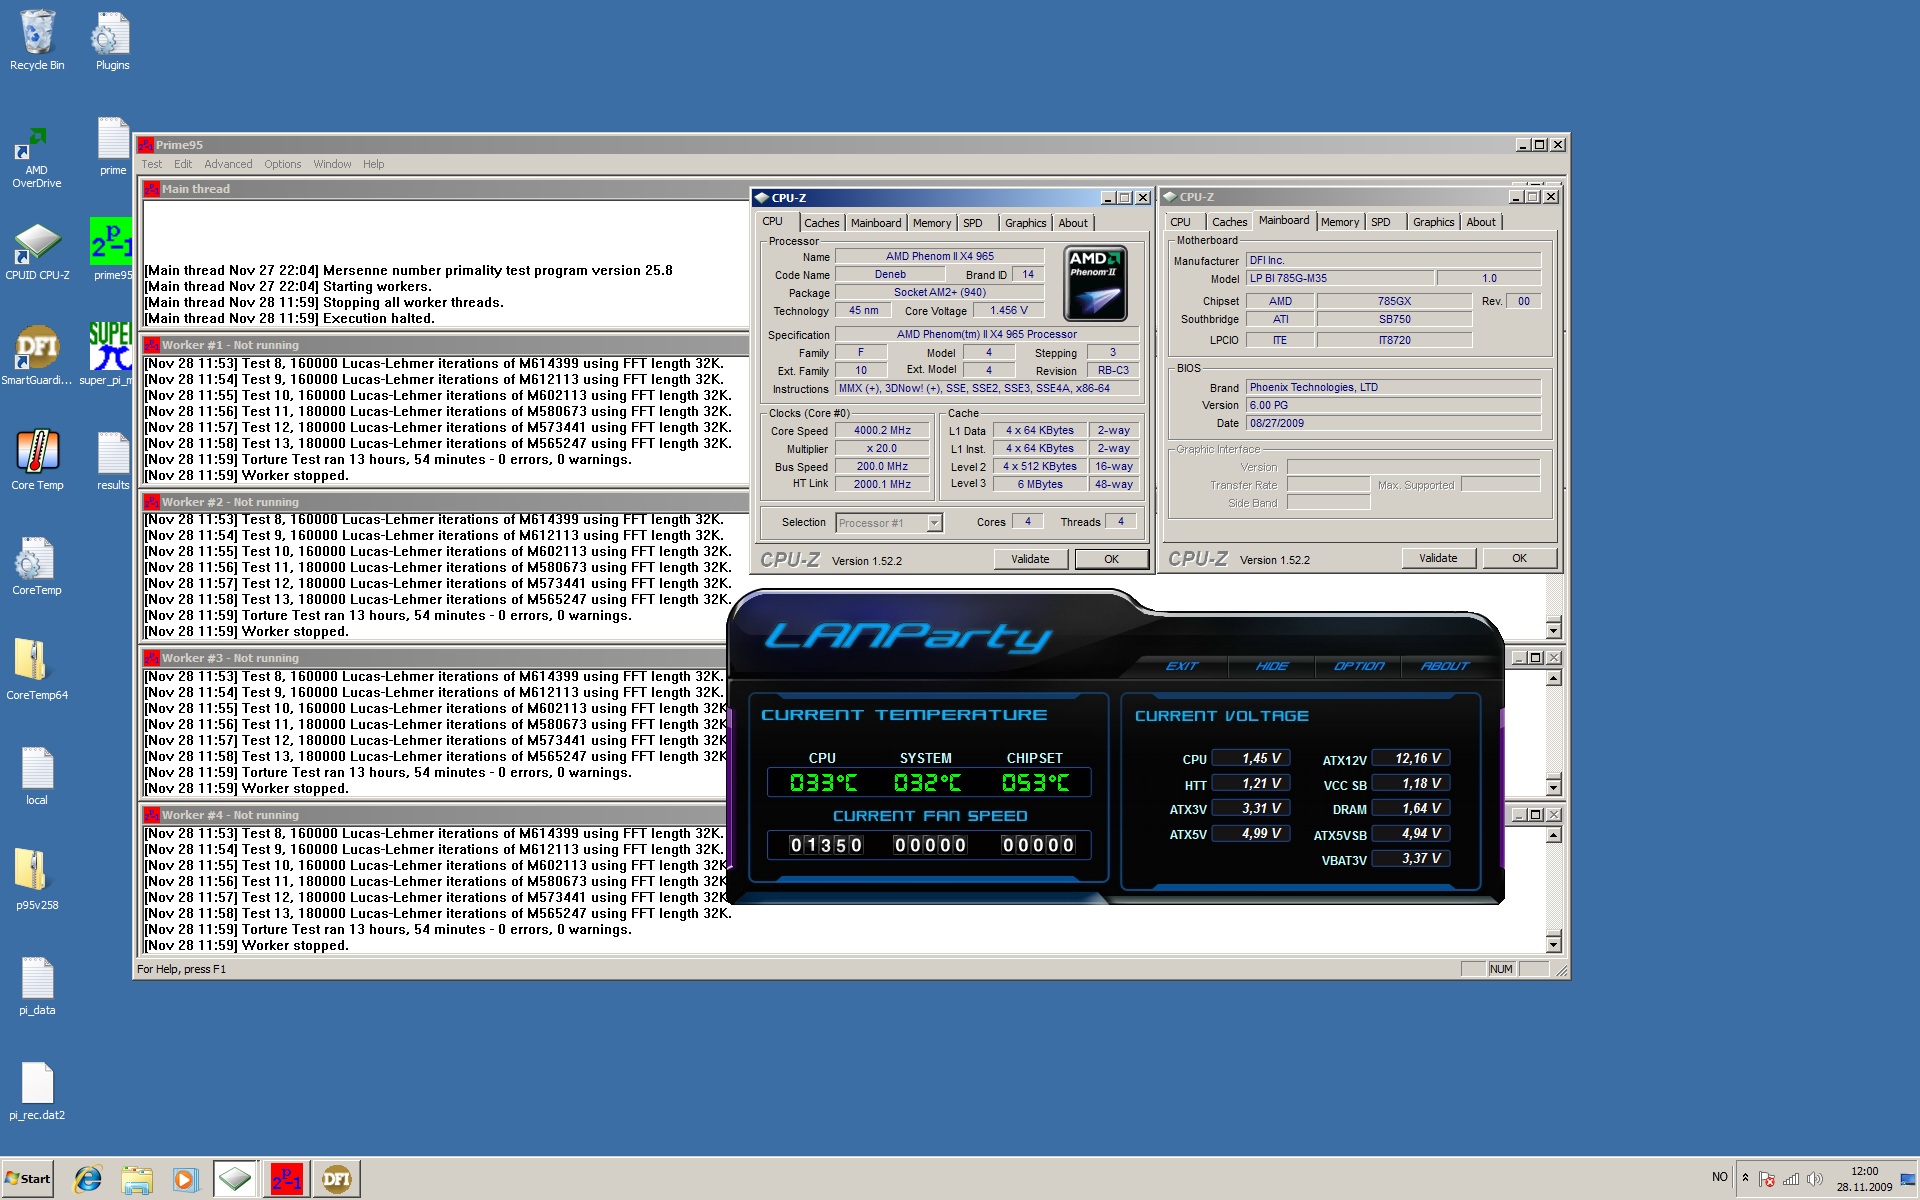The height and width of the screenshot is (1200, 1920).
Task: Click Worker #3 scrollbar up arrow
Action: 1553,678
